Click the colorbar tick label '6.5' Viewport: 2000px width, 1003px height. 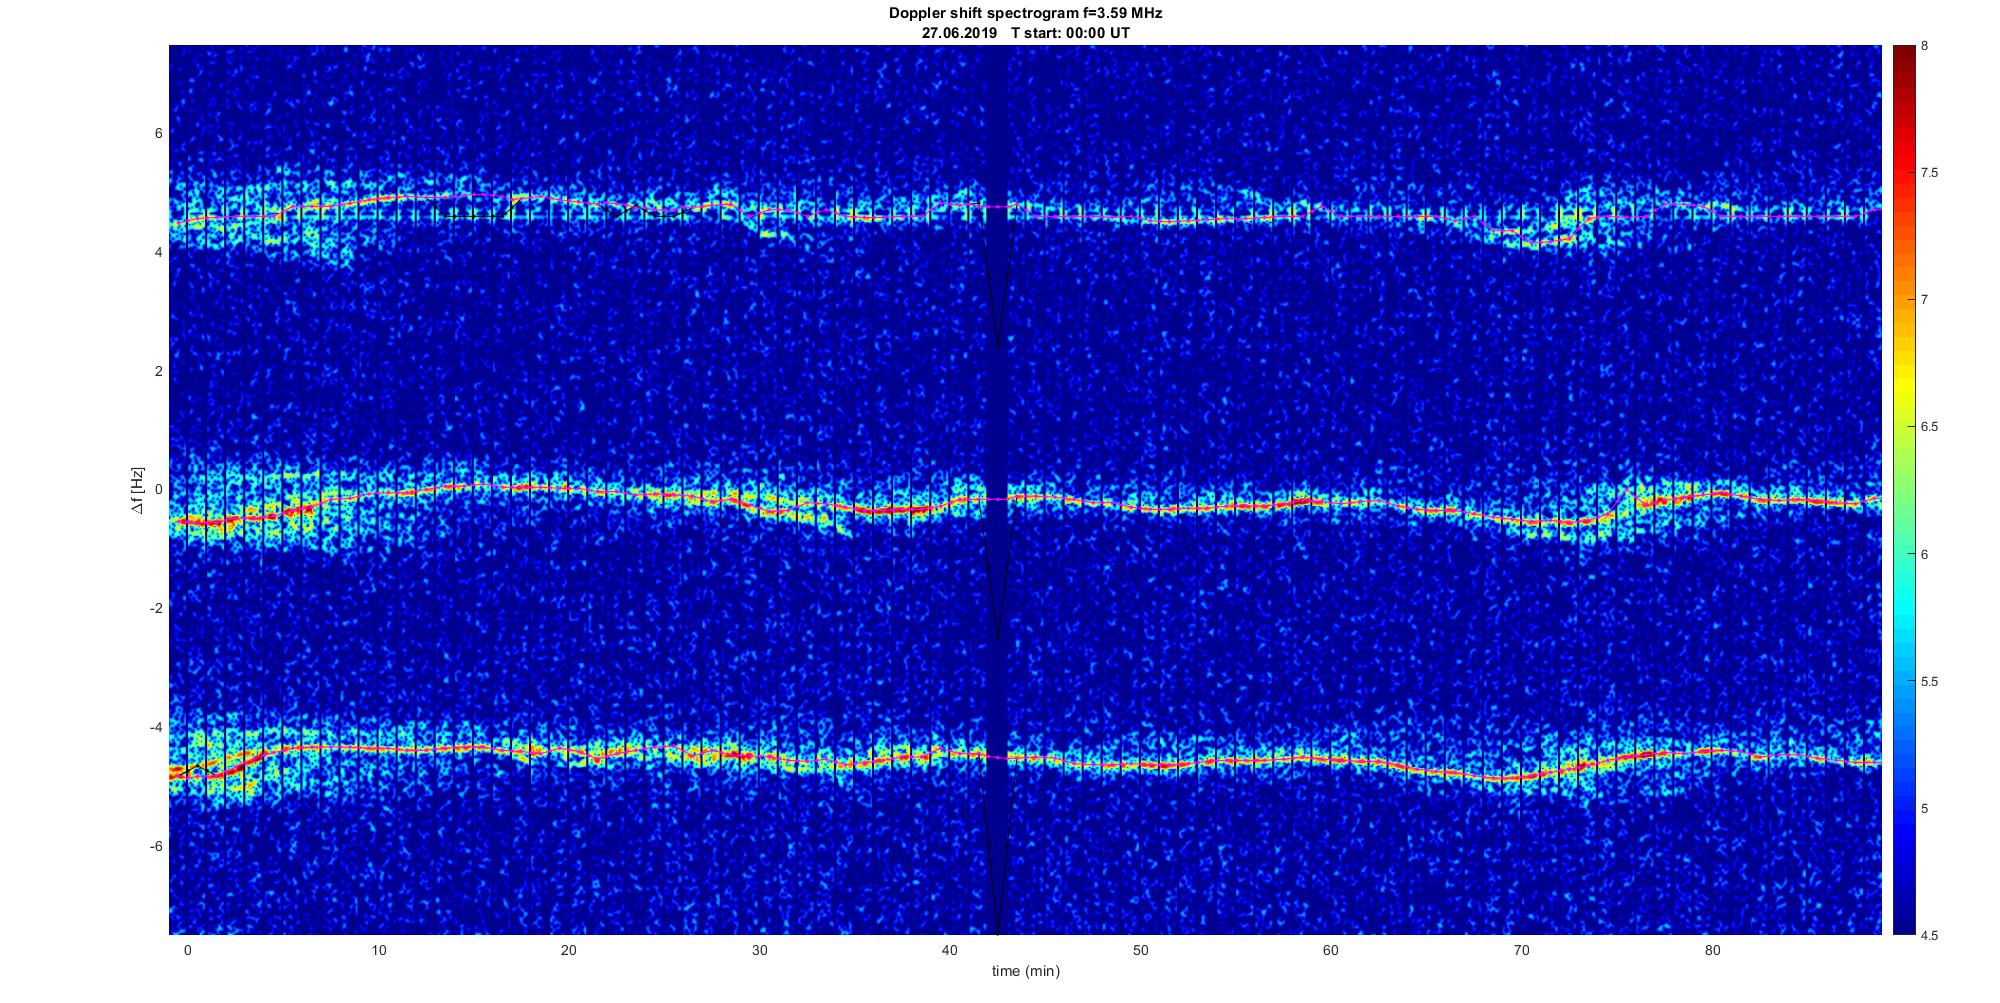coord(1929,427)
